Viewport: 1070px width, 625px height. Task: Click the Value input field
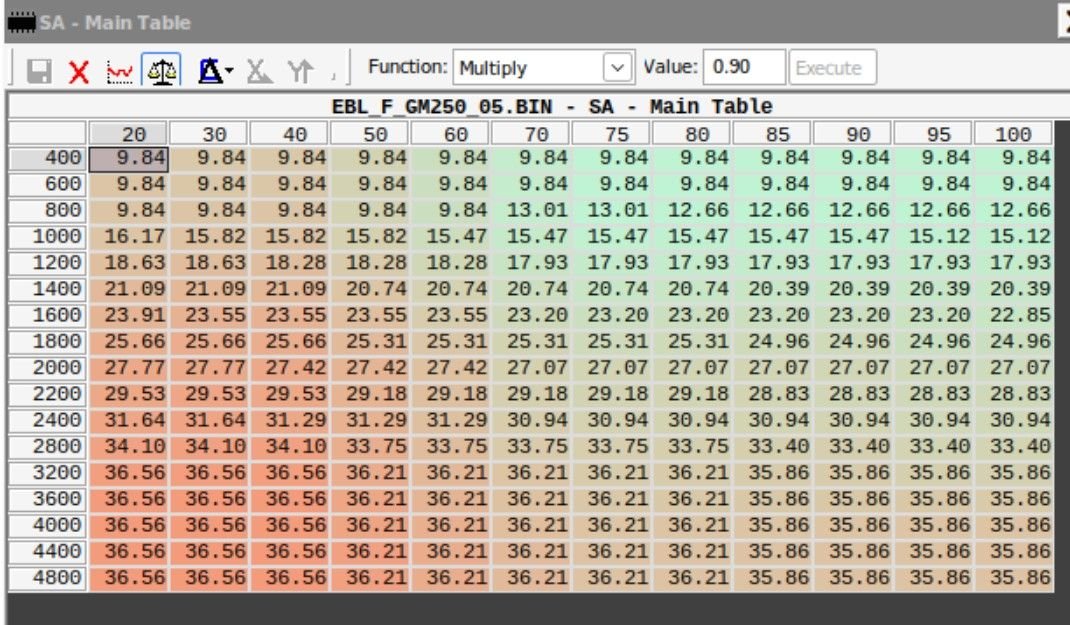pos(744,68)
